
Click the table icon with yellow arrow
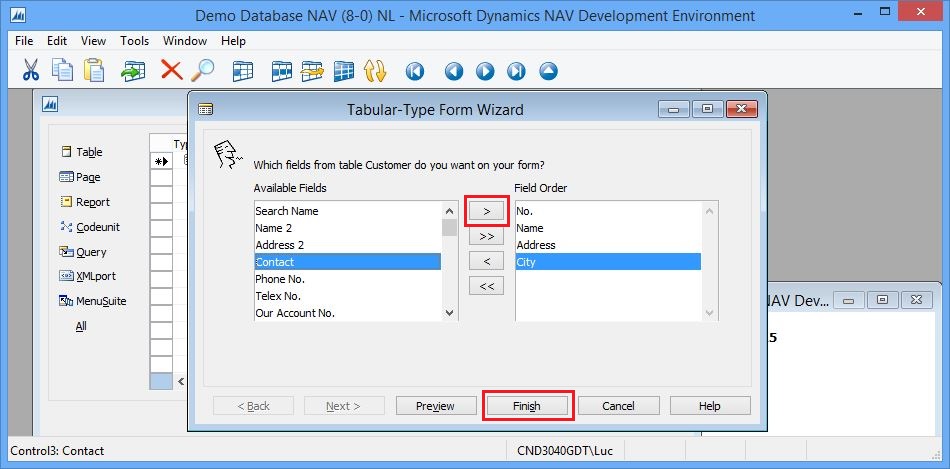coord(313,71)
